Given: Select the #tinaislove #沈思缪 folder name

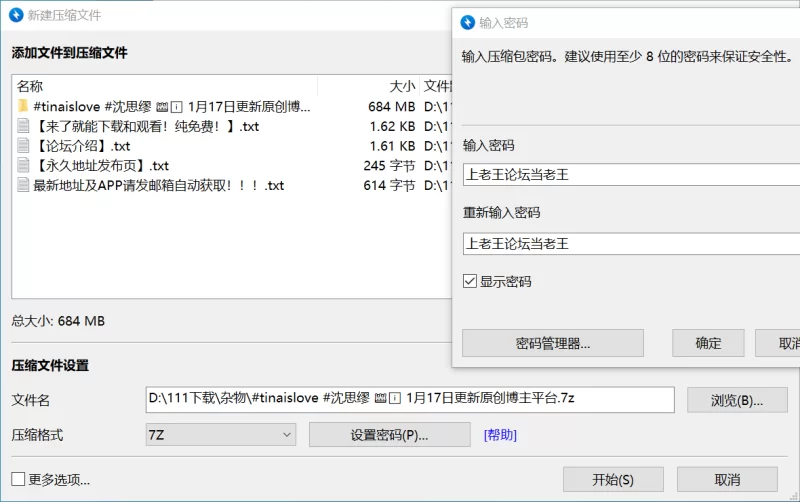Looking at the screenshot, I should (x=172, y=106).
